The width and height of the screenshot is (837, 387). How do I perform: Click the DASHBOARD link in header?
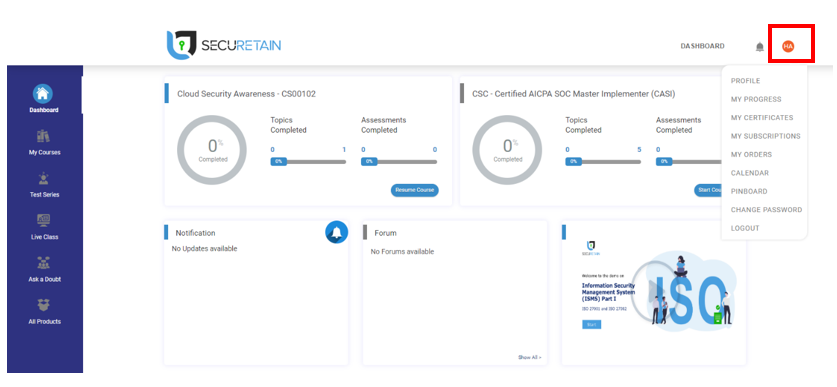click(702, 46)
